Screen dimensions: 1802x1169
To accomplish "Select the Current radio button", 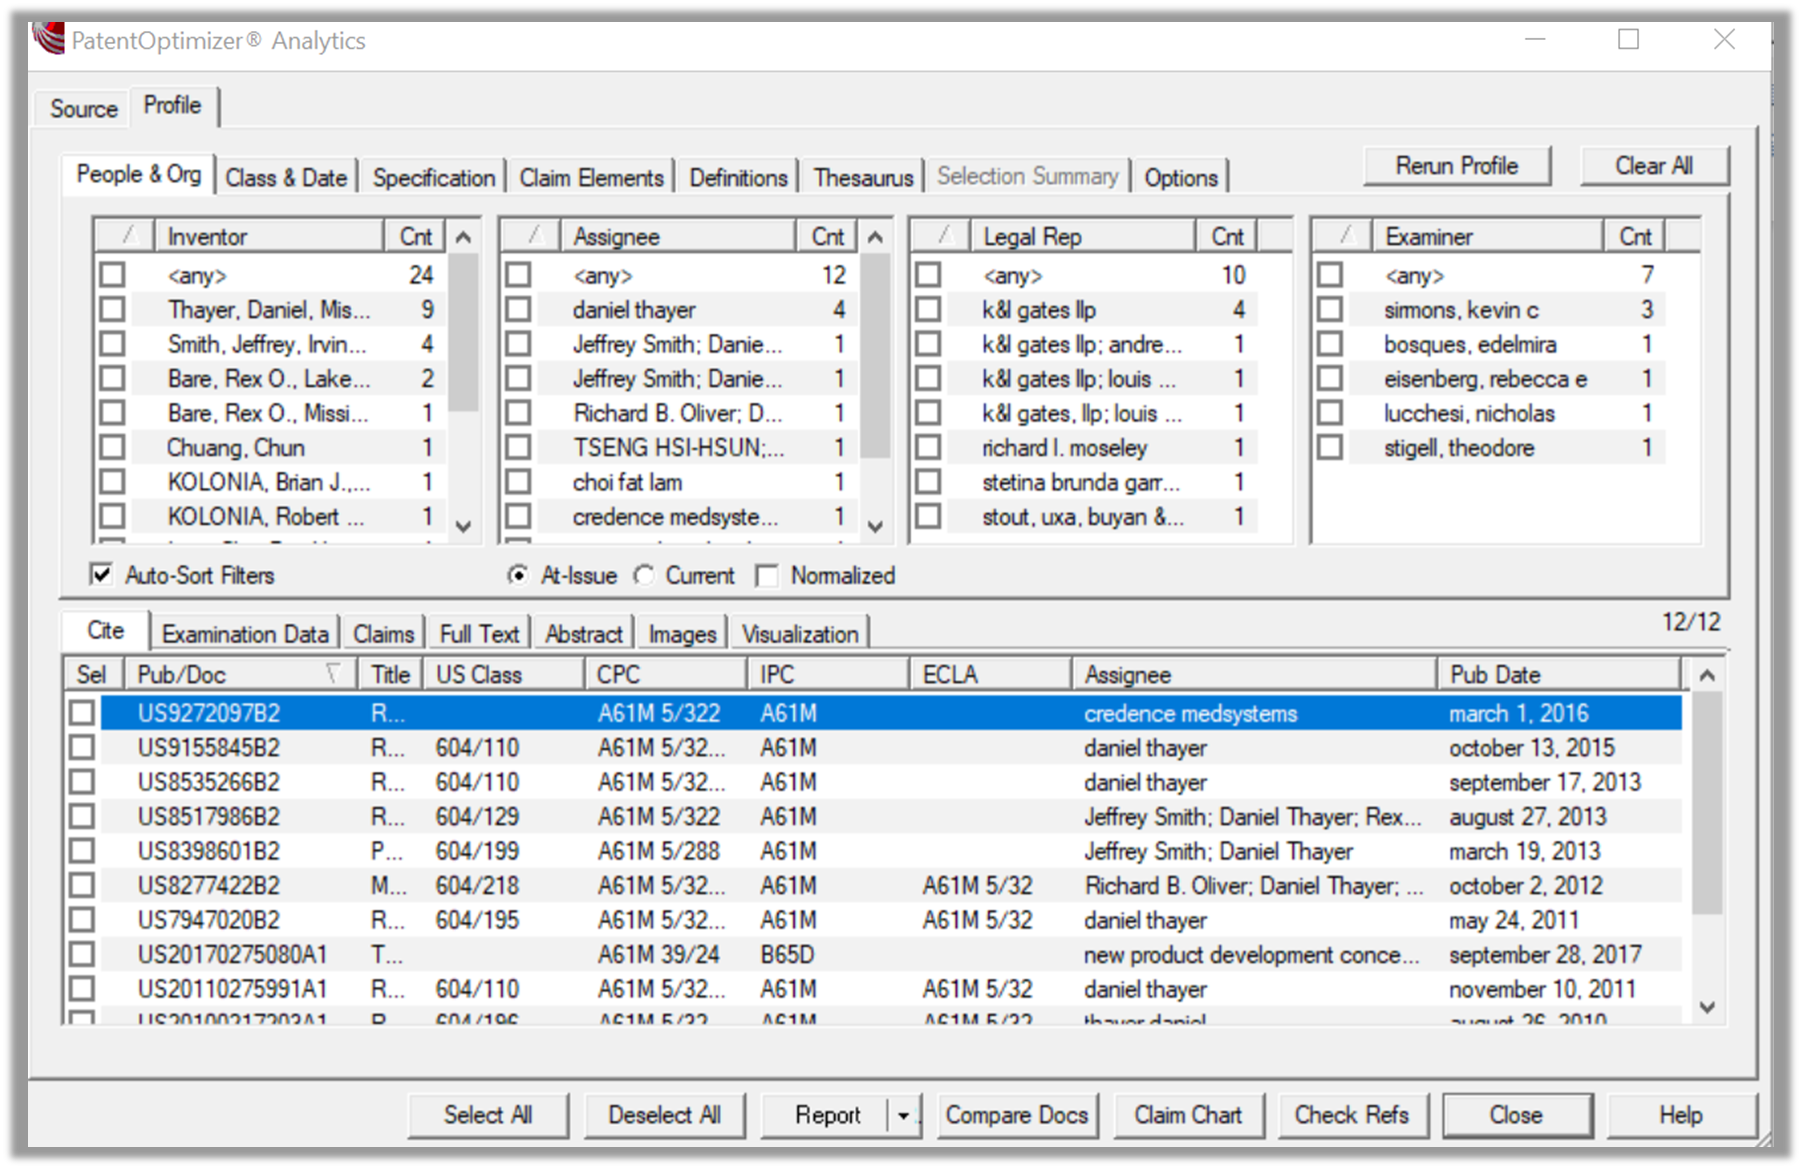I will point(645,575).
